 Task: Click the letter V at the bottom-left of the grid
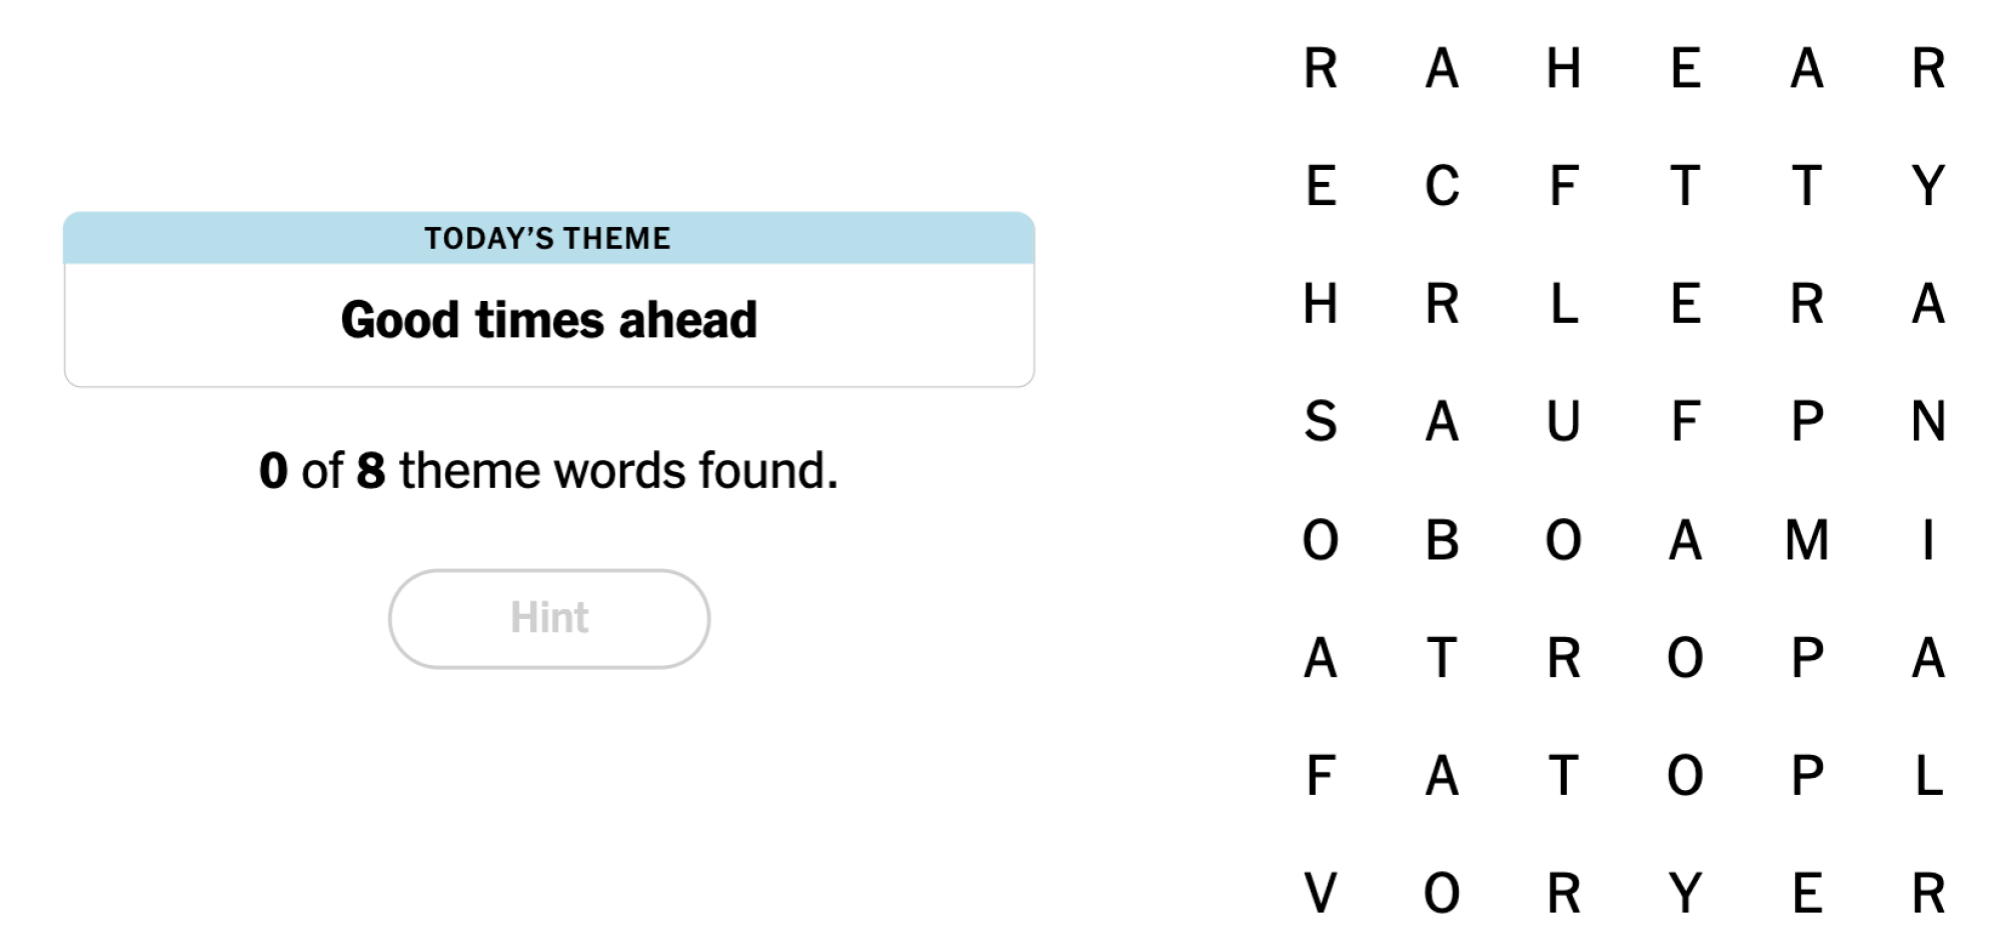[1322, 893]
